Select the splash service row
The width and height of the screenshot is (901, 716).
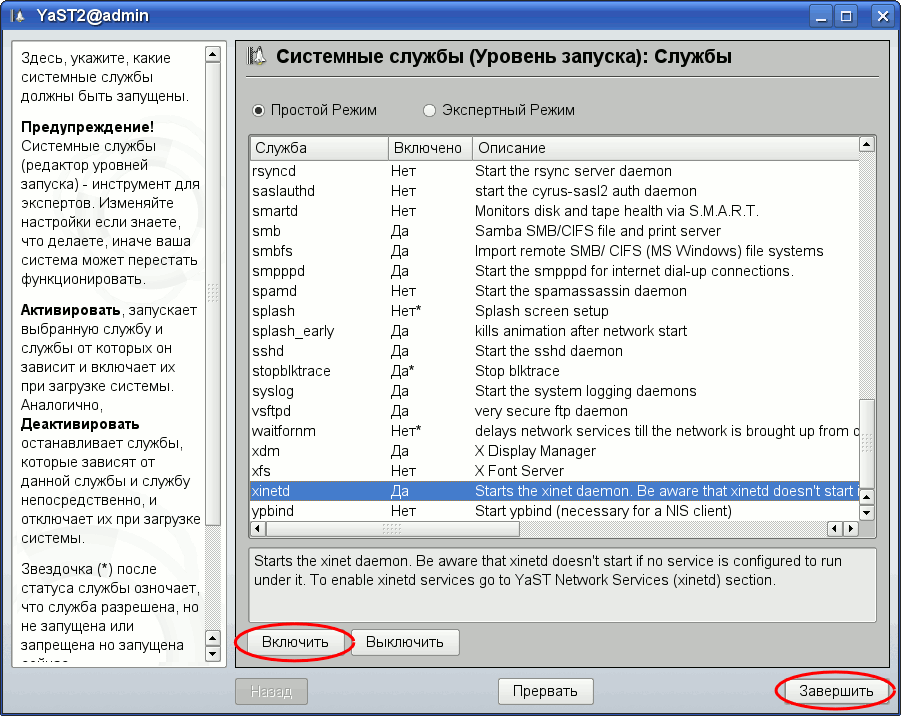(555, 311)
